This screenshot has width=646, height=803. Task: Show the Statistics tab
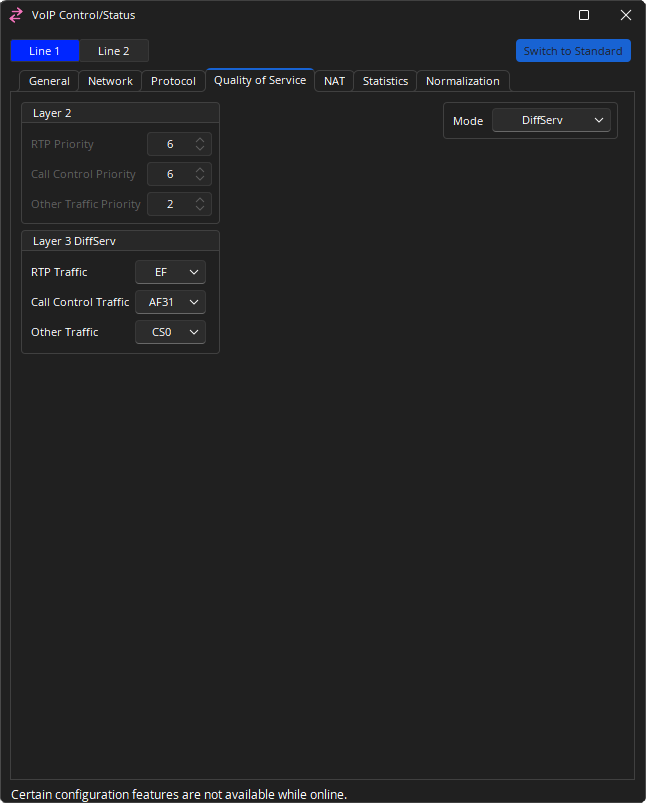pyautogui.click(x=385, y=81)
